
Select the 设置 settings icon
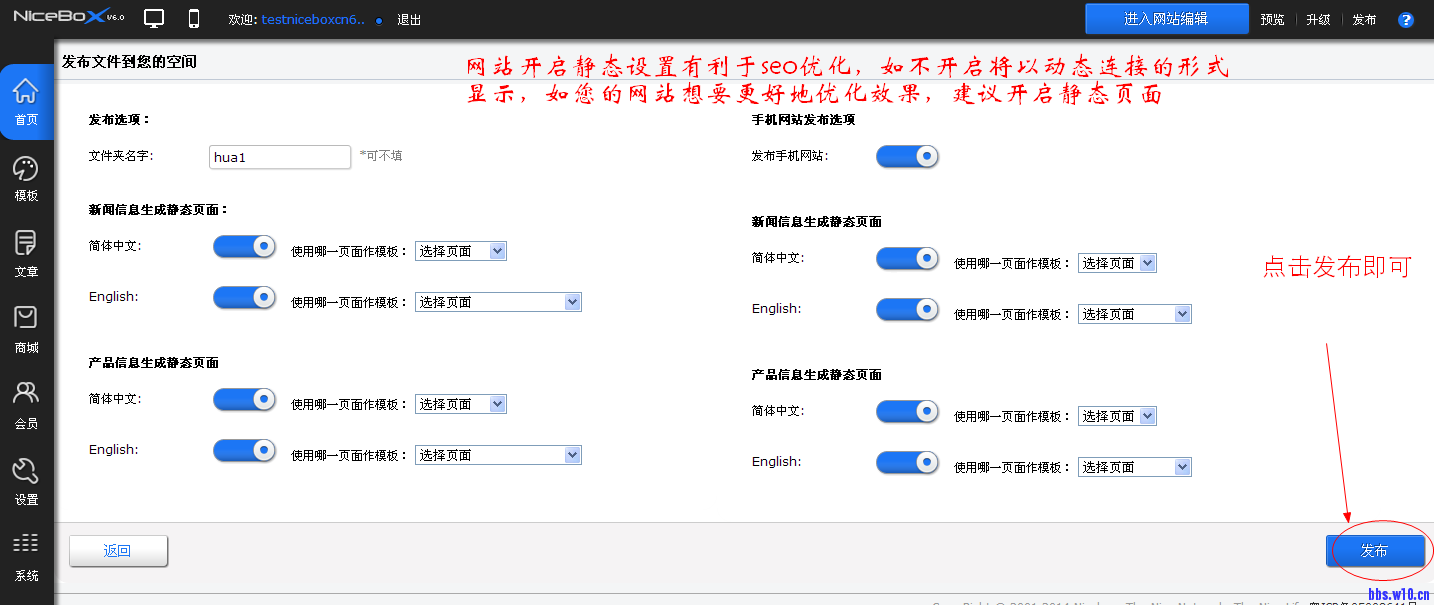click(26, 468)
